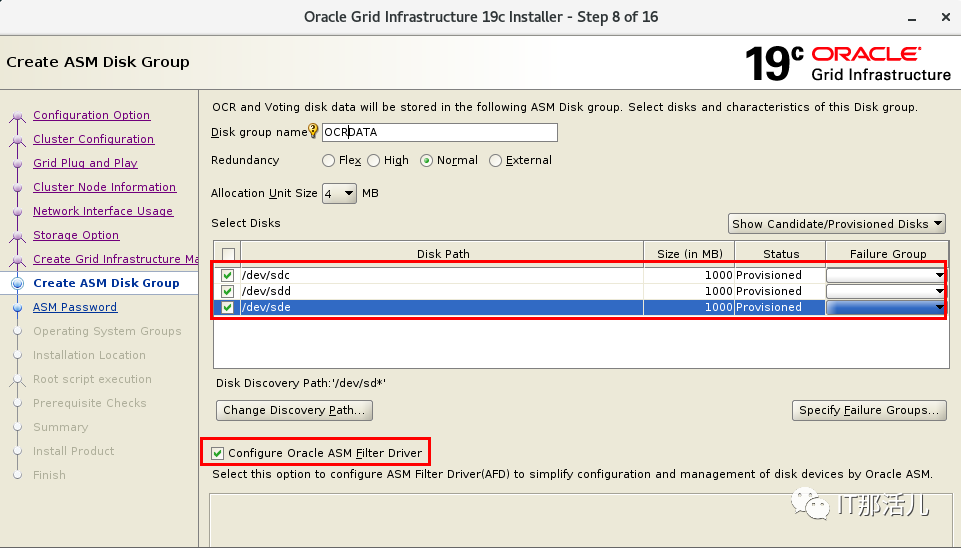
Task: Uncheck the /dev/sde disk checkbox
Action: (x=227, y=307)
